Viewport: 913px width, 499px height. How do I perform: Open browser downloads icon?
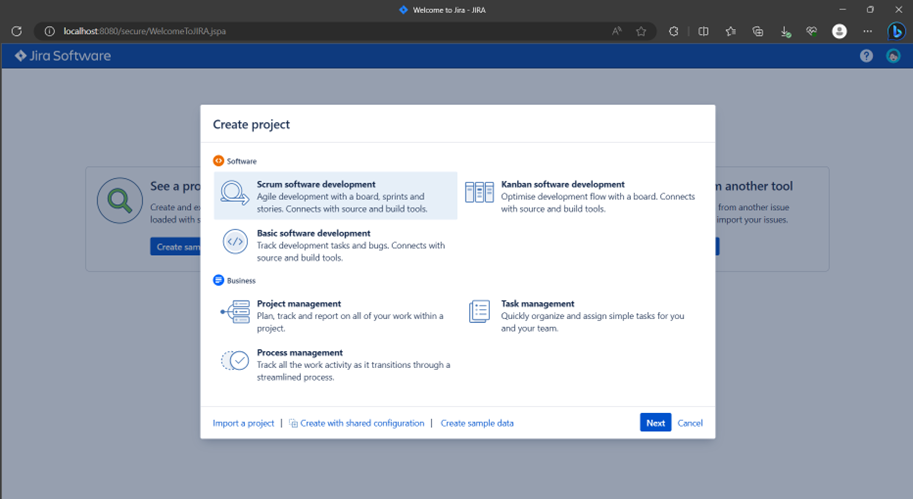[x=785, y=31]
